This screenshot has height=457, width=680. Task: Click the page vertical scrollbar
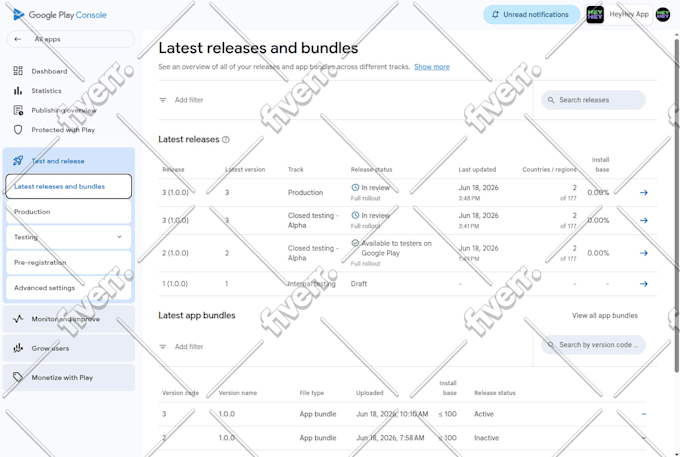(x=676, y=206)
